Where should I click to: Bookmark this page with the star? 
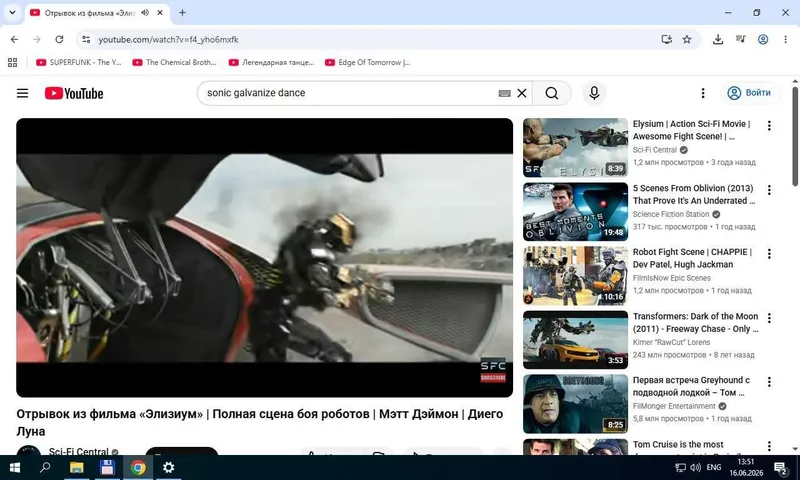click(x=687, y=39)
